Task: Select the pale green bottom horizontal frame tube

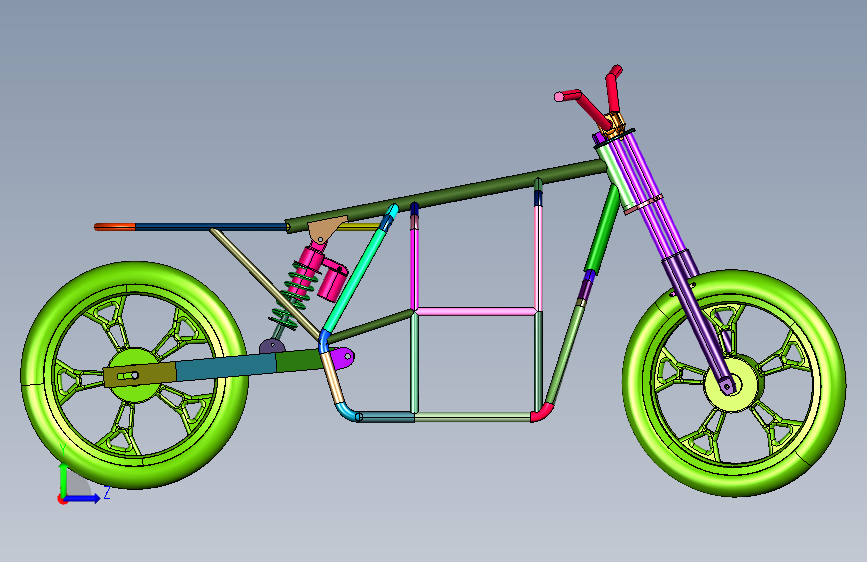Action: click(x=473, y=417)
